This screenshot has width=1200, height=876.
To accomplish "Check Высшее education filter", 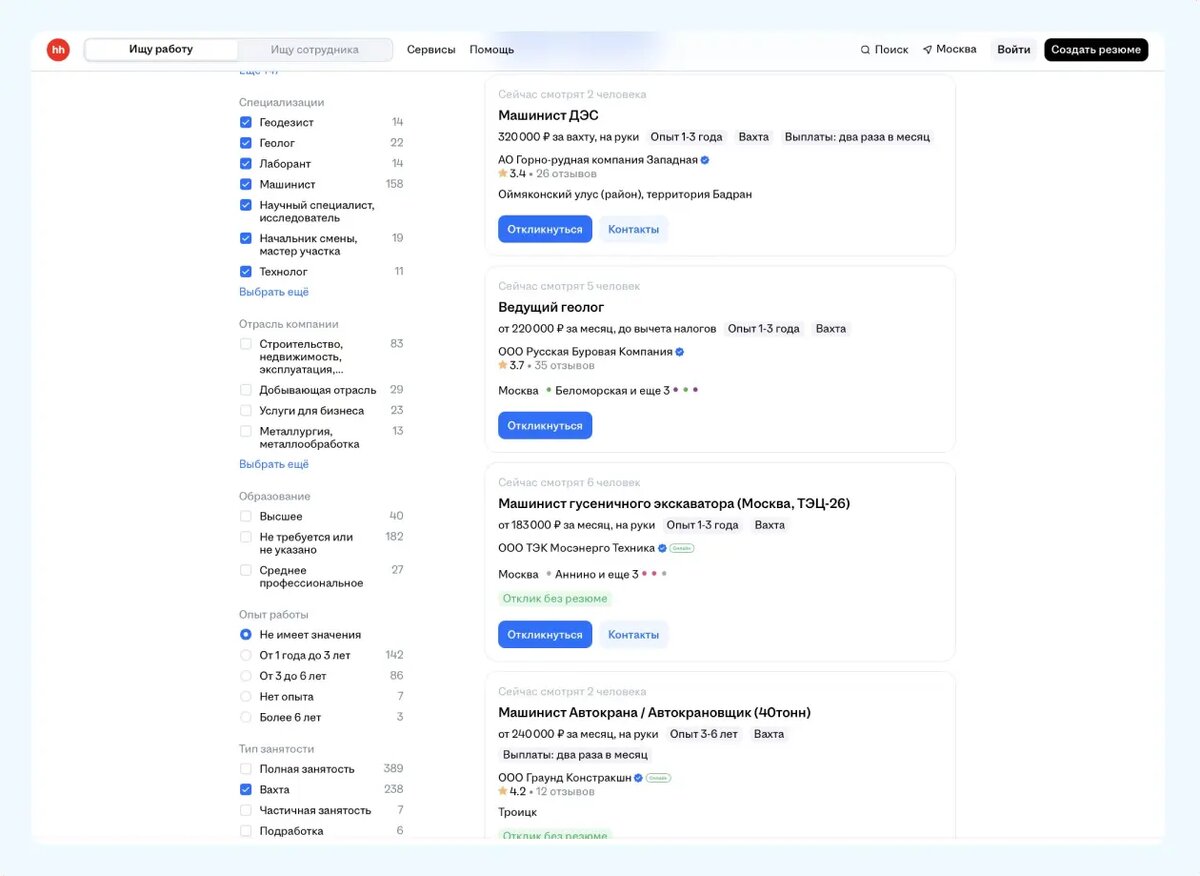I will 246,516.
